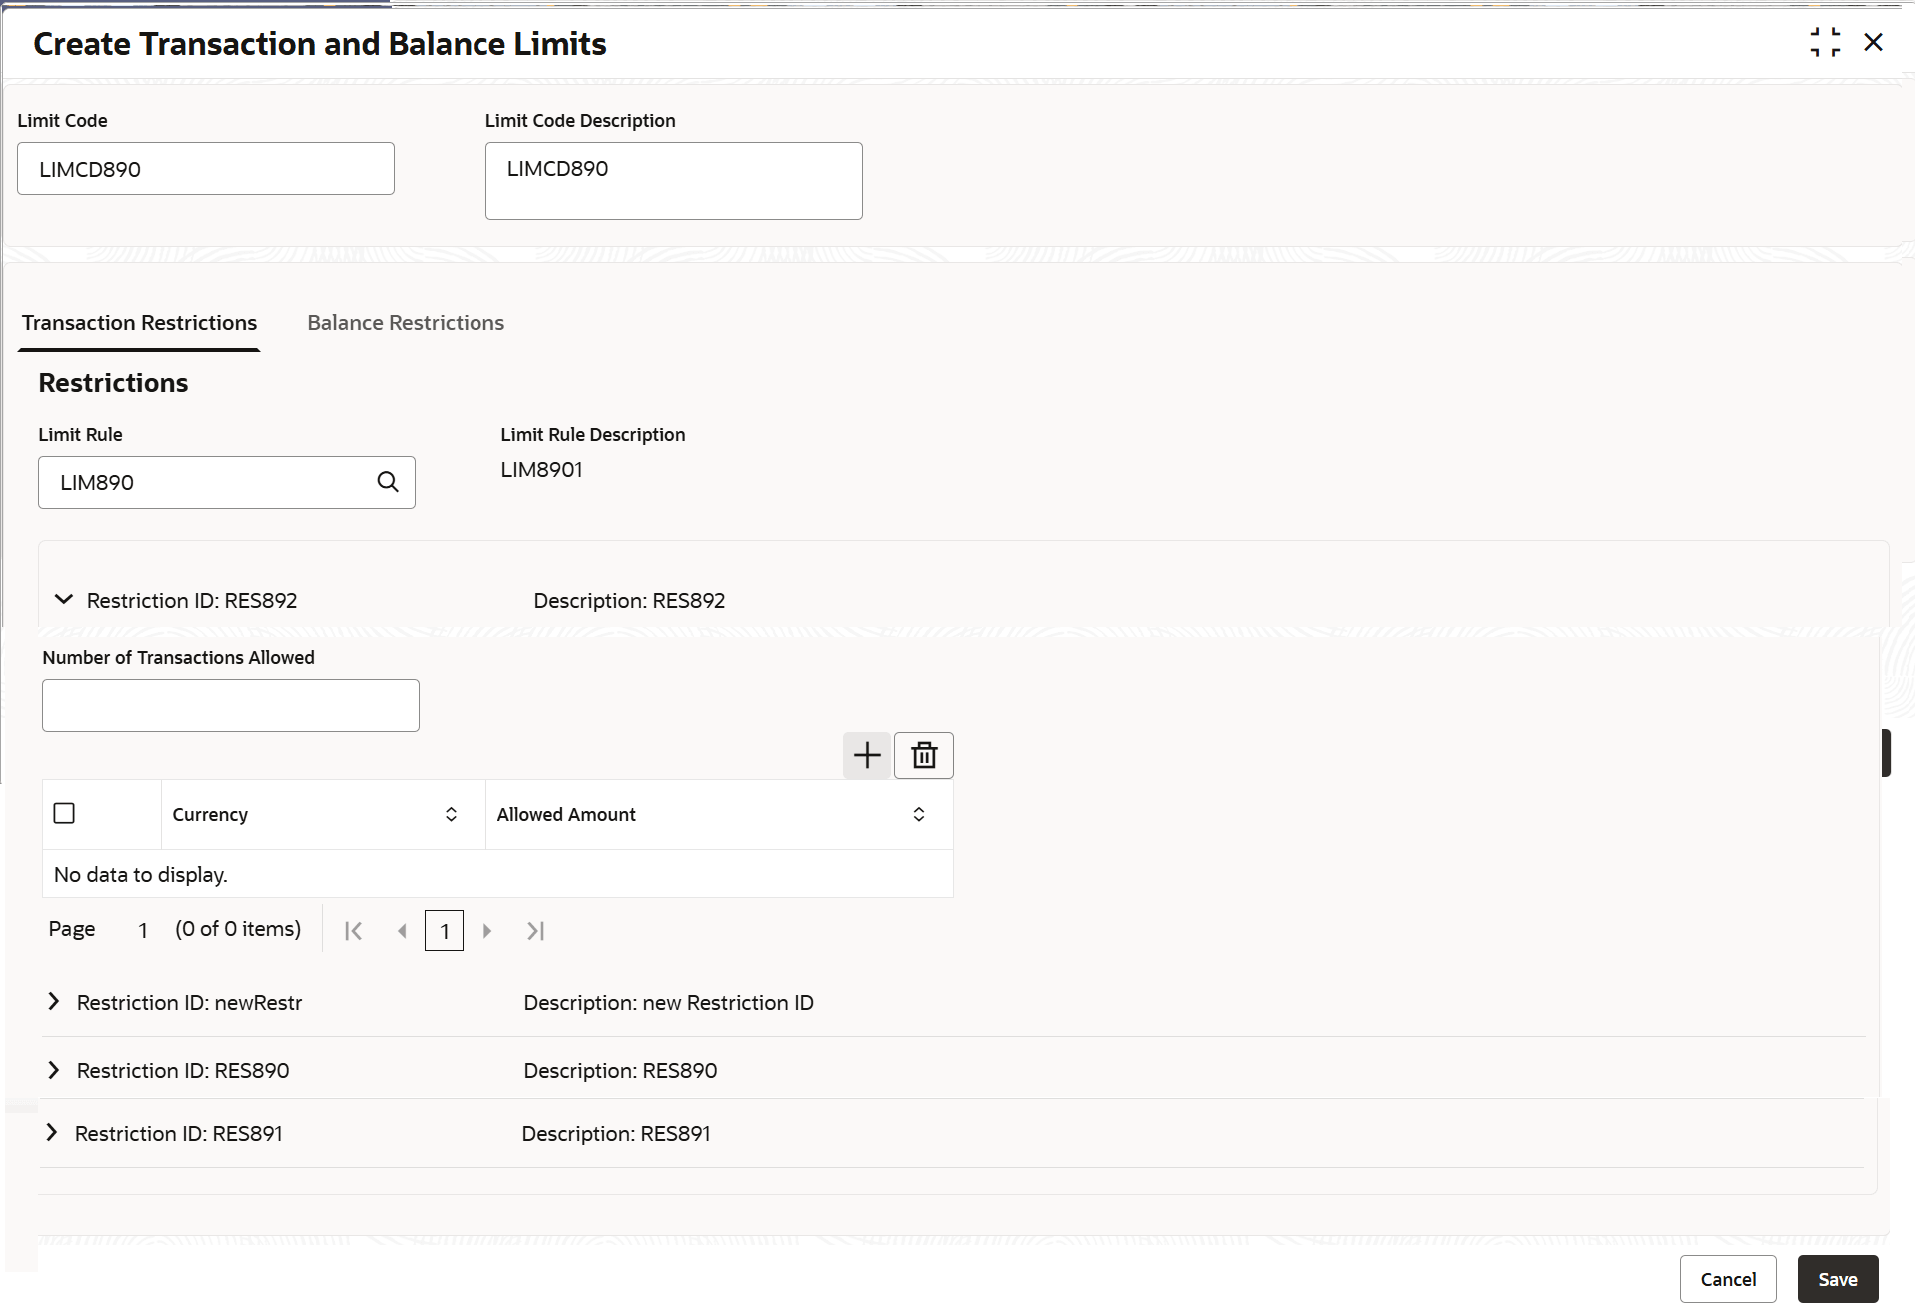Sort the Currency column
Viewport: 1915px width, 1315px height.
point(451,814)
